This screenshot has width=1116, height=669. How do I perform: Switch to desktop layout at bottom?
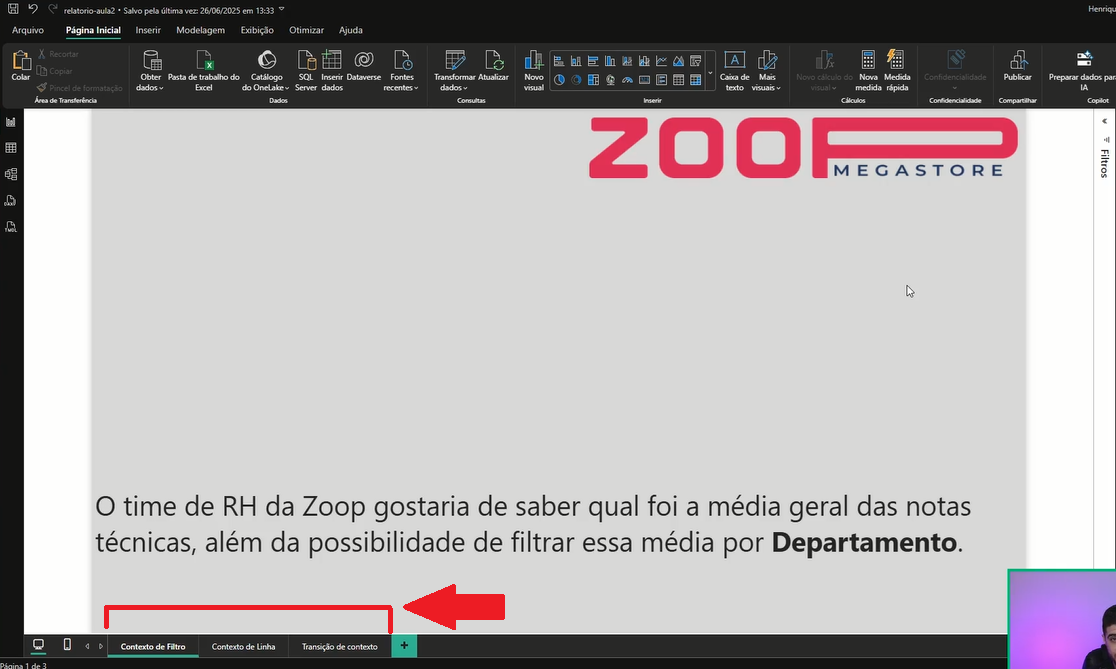coord(38,645)
